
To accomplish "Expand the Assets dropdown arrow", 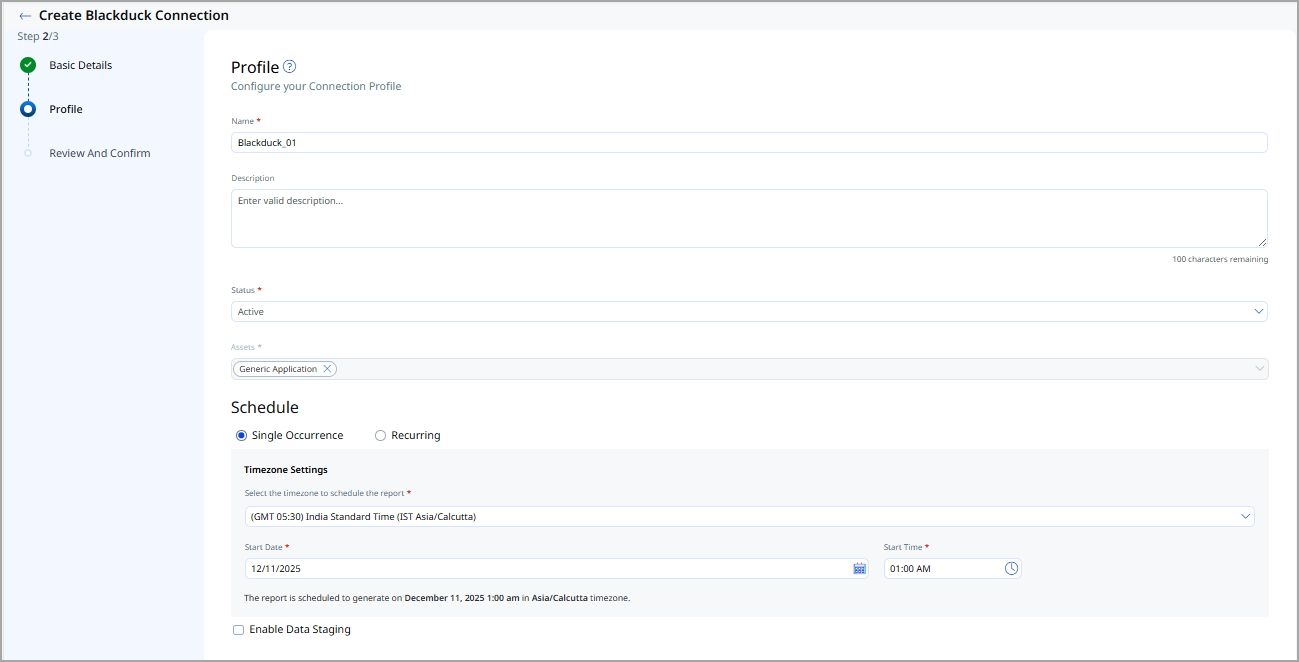I will (1259, 369).
